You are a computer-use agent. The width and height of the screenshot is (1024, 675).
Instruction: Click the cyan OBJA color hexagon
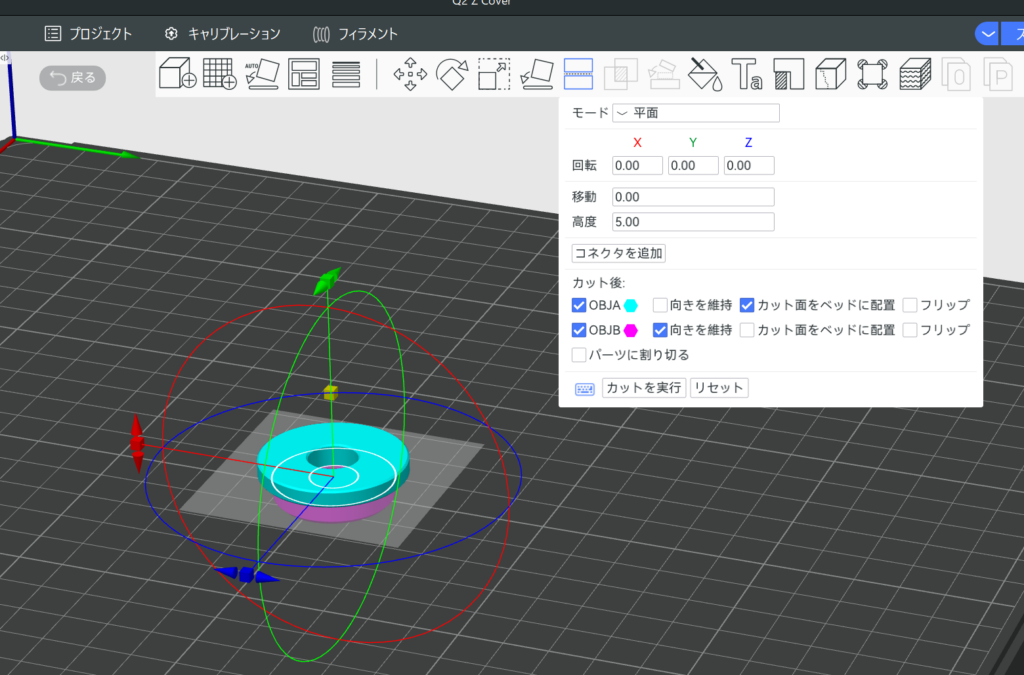631,305
